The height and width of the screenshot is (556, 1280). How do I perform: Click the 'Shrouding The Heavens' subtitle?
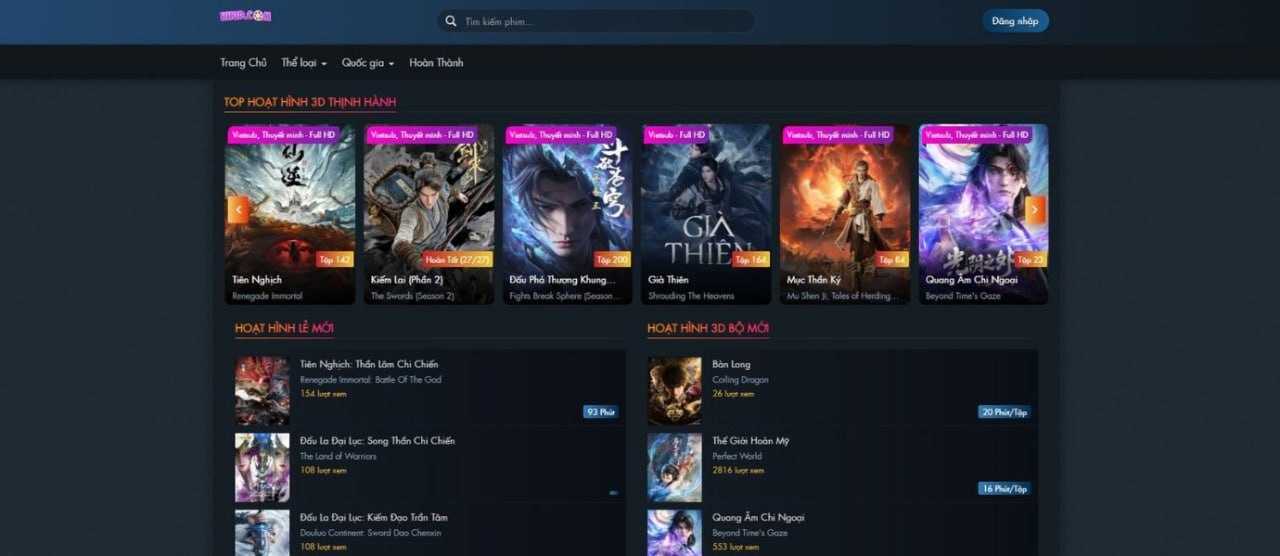coord(691,296)
